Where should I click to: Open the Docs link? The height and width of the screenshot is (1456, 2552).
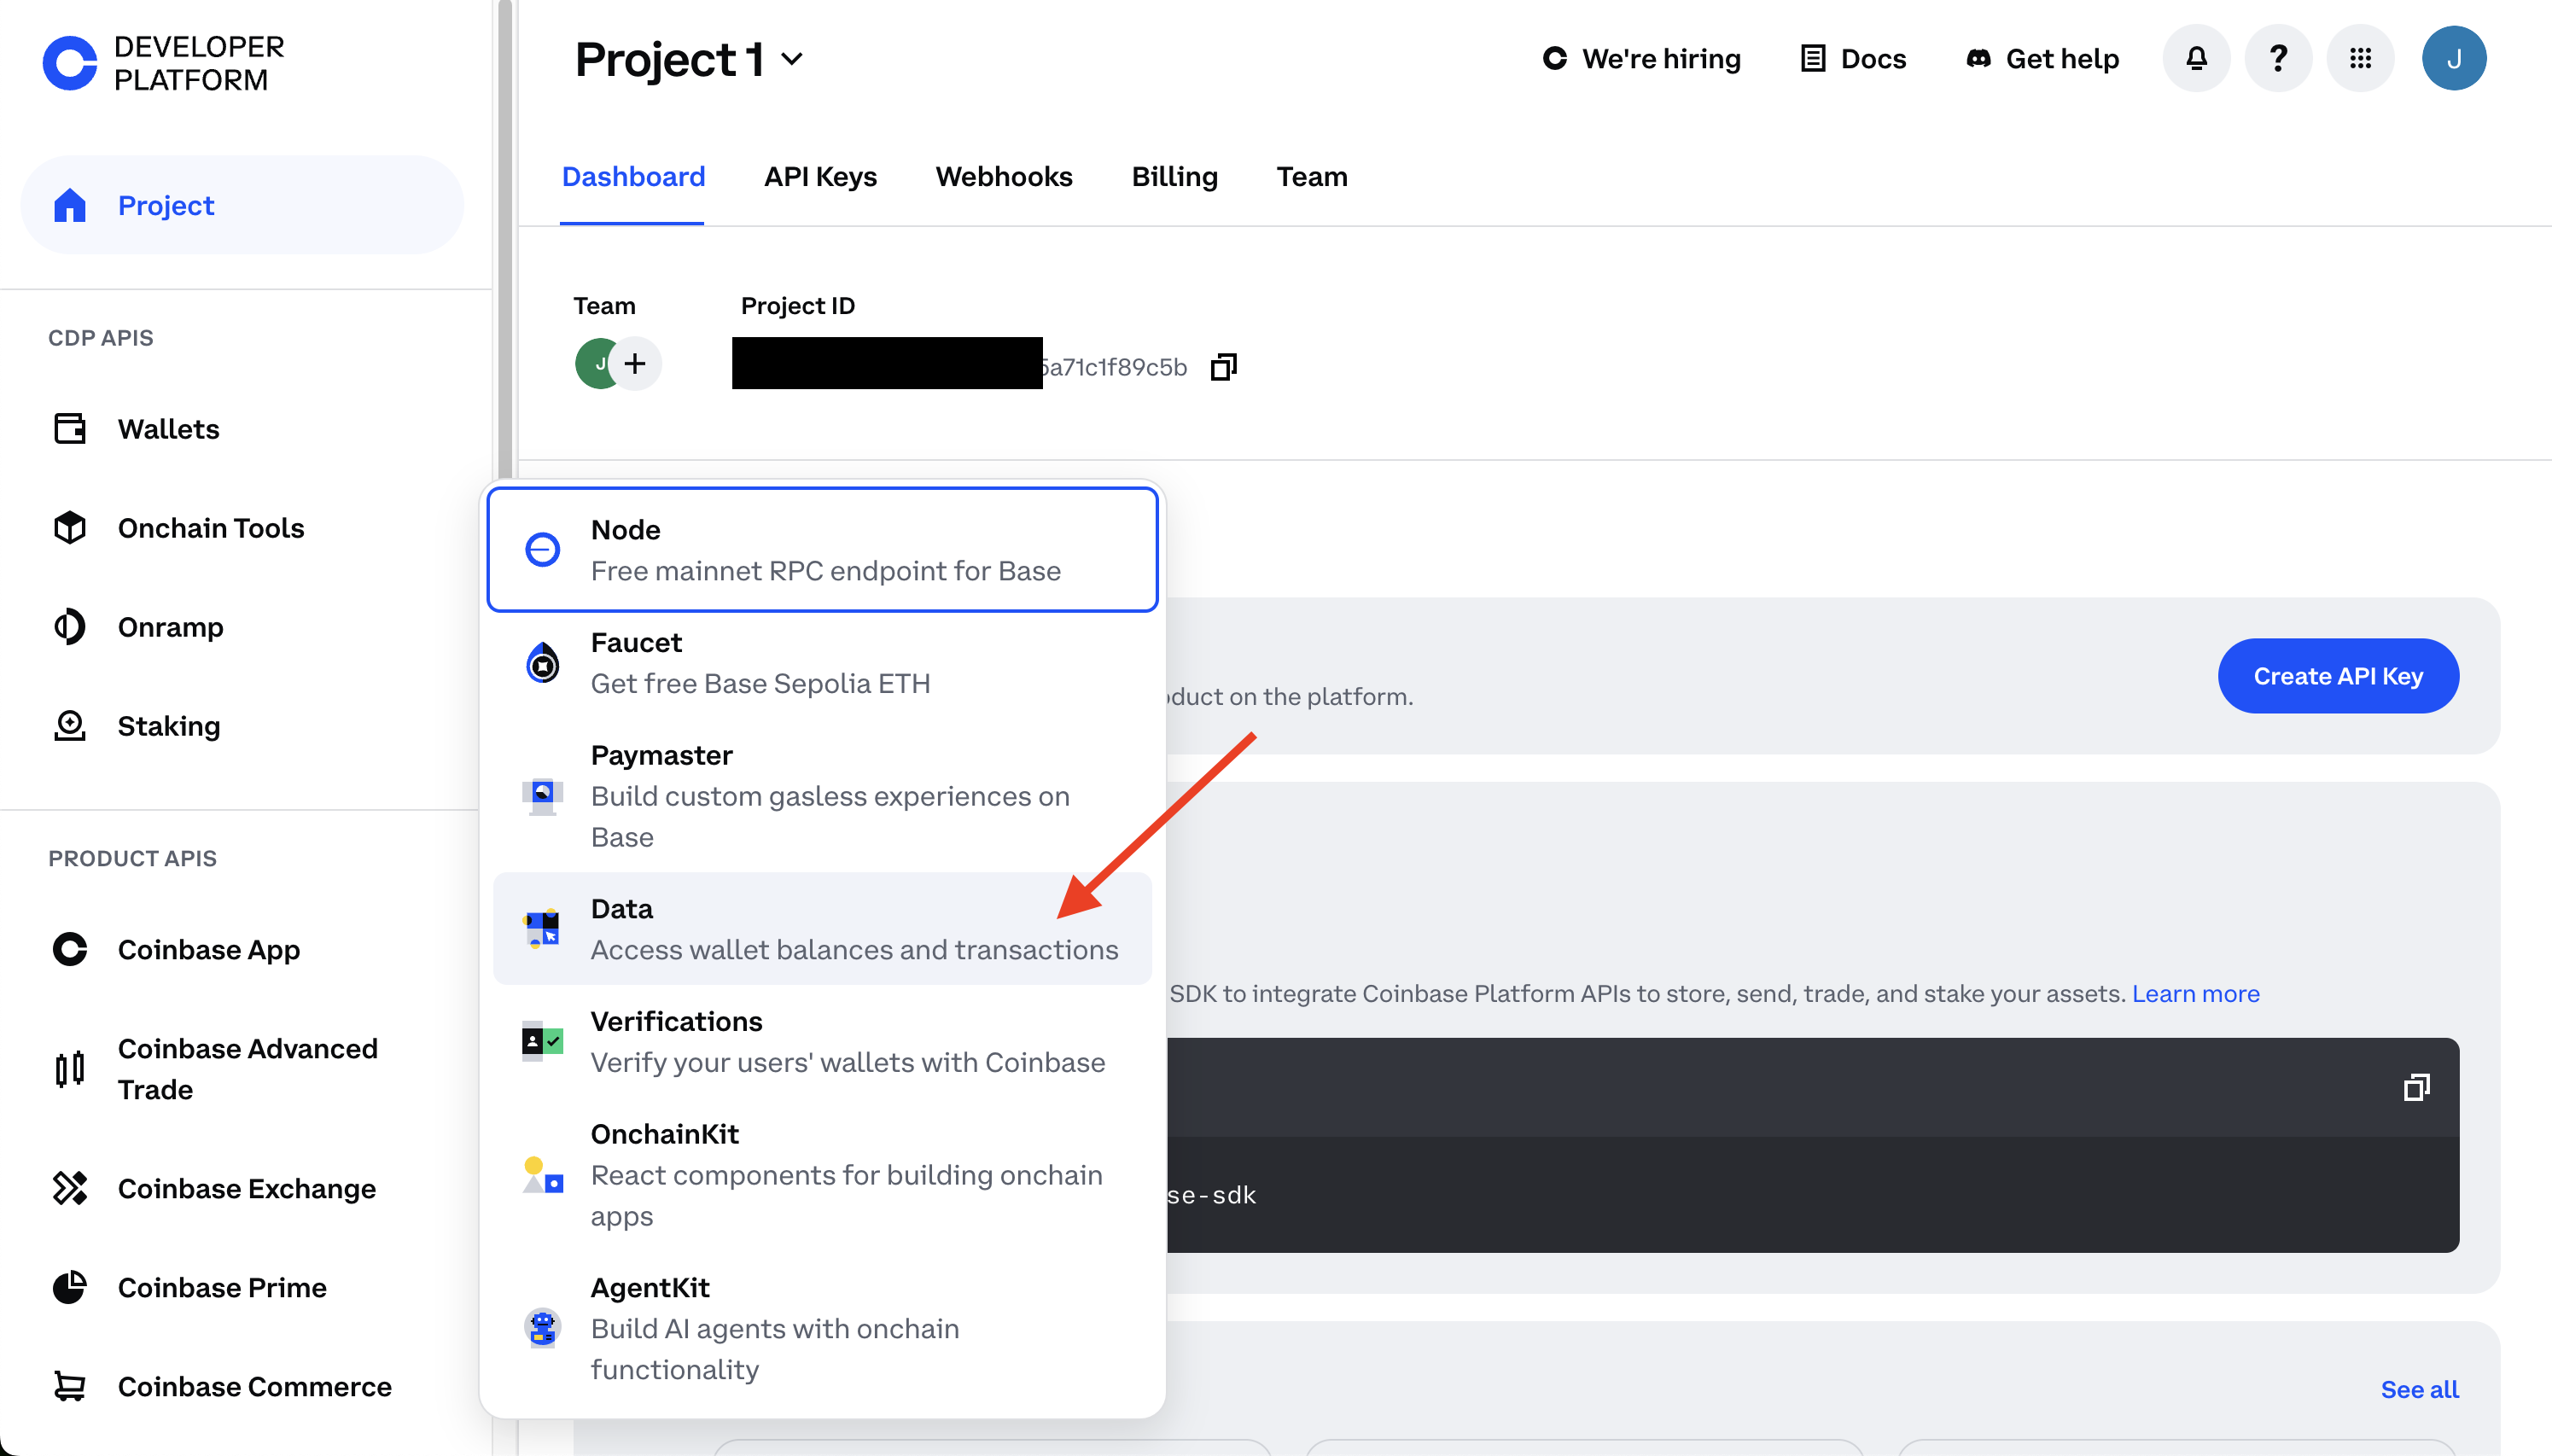(x=1853, y=59)
